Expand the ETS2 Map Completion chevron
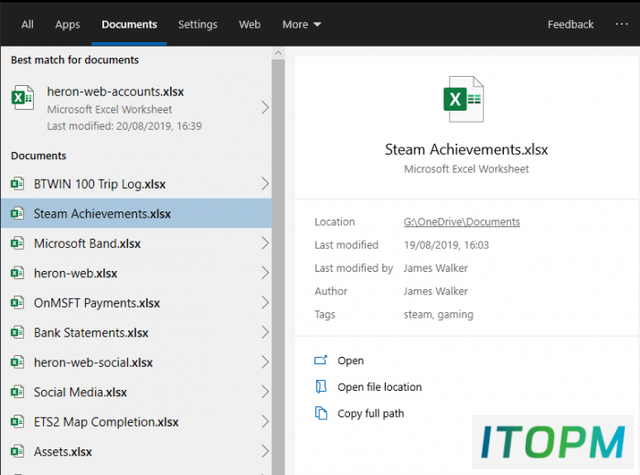 tap(265, 422)
